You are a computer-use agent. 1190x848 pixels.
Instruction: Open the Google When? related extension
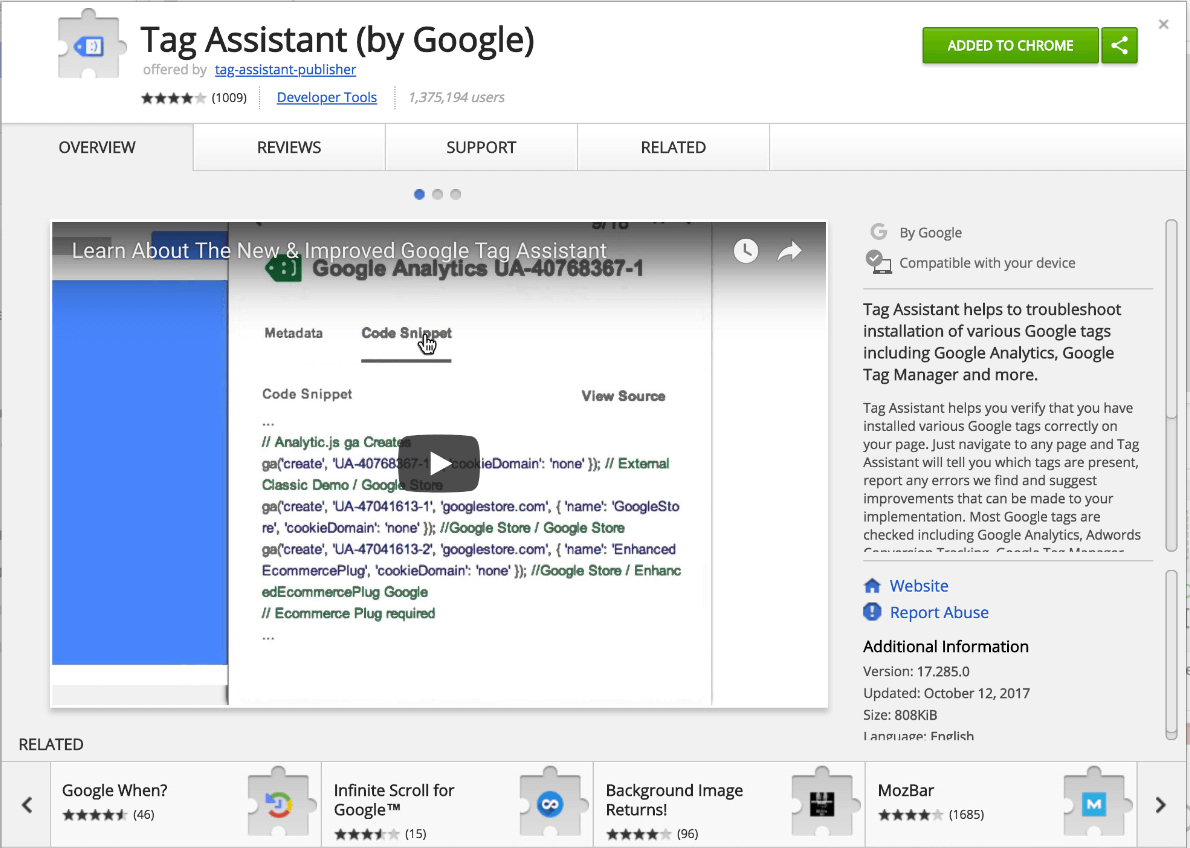(x=185, y=804)
